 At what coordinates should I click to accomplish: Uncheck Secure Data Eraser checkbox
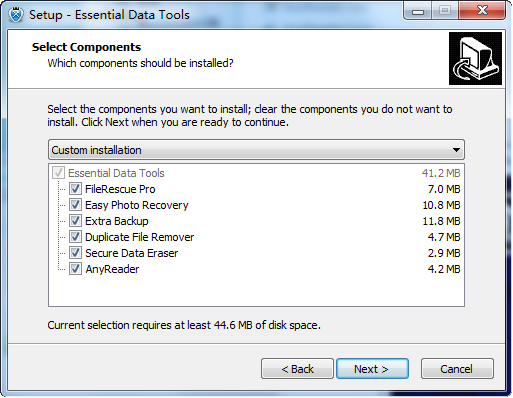click(x=75, y=253)
